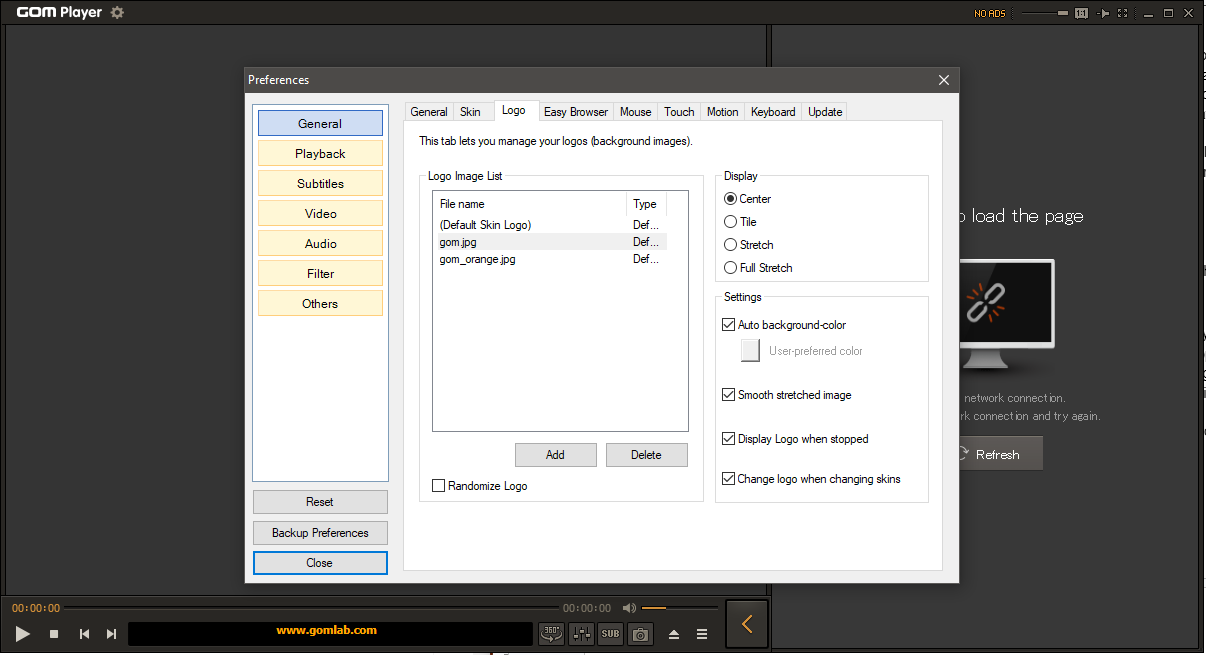Toggle the pin always-on-top icon
Viewport: 1206px width, 655px height.
(x=1103, y=13)
